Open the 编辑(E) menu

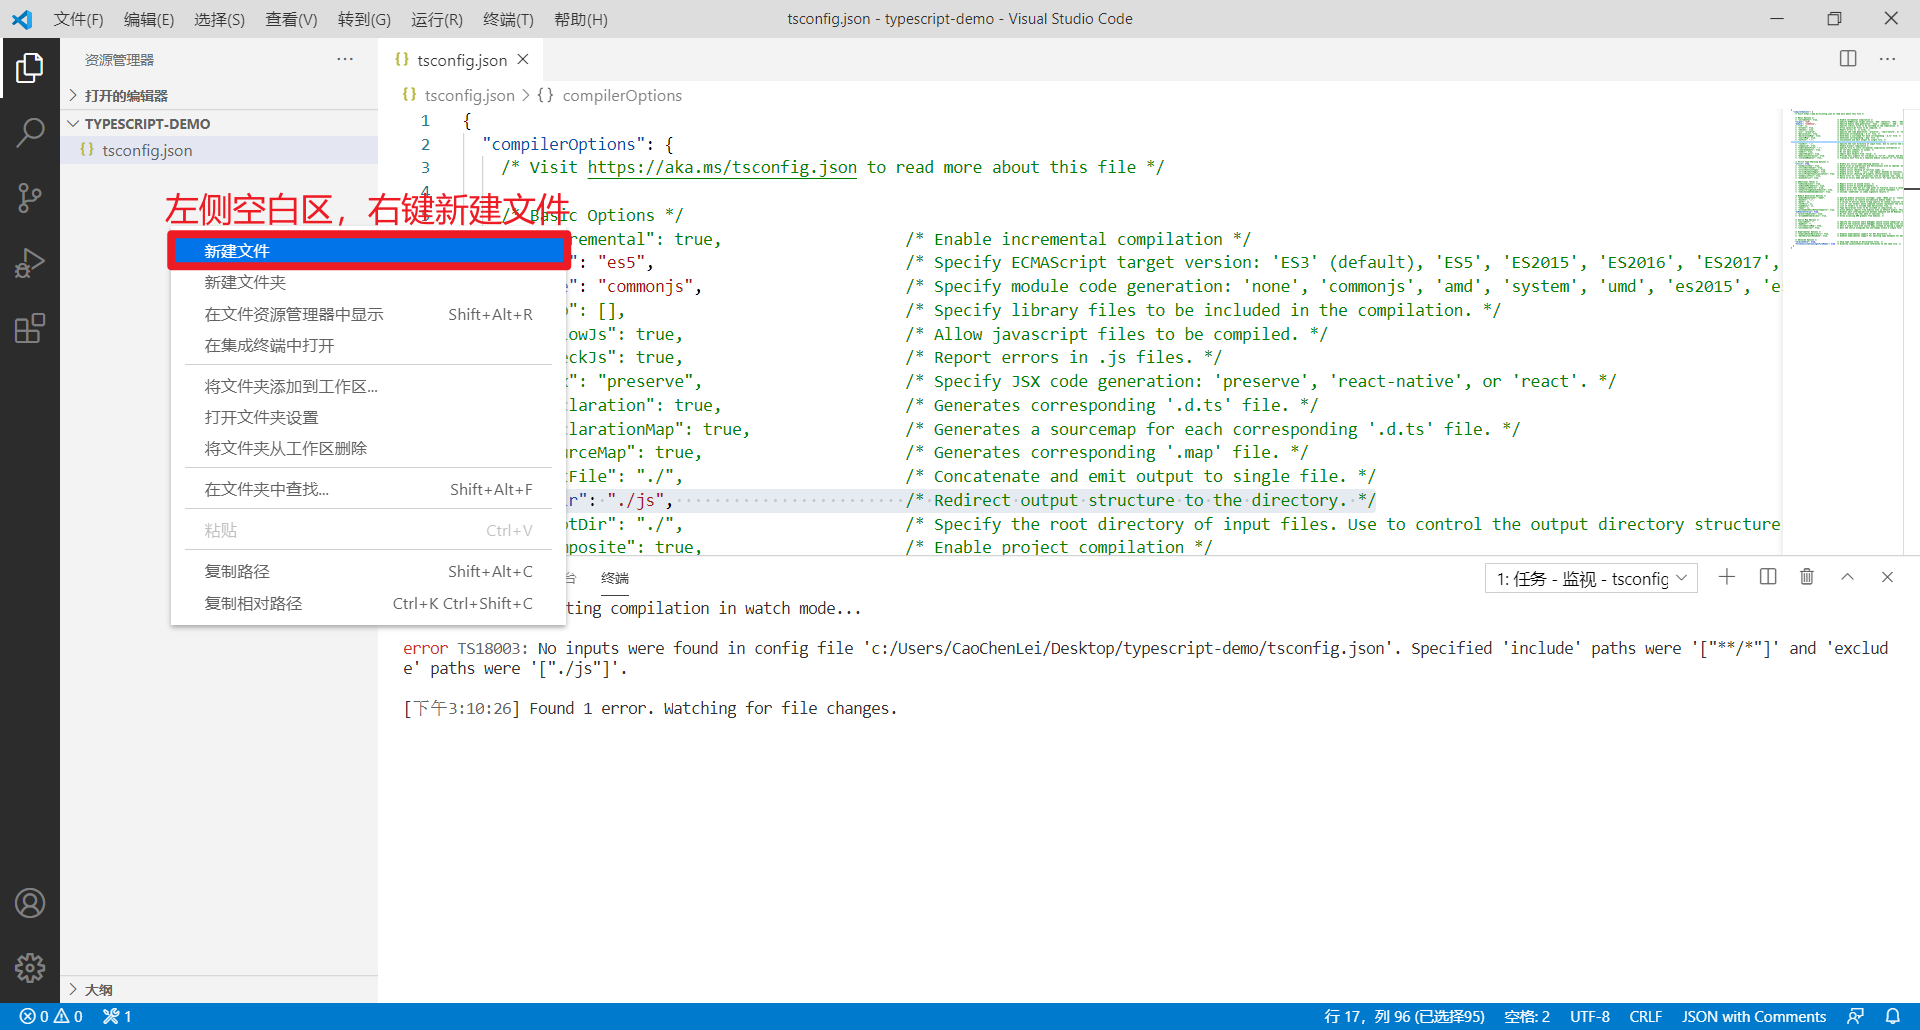tap(148, 19)
